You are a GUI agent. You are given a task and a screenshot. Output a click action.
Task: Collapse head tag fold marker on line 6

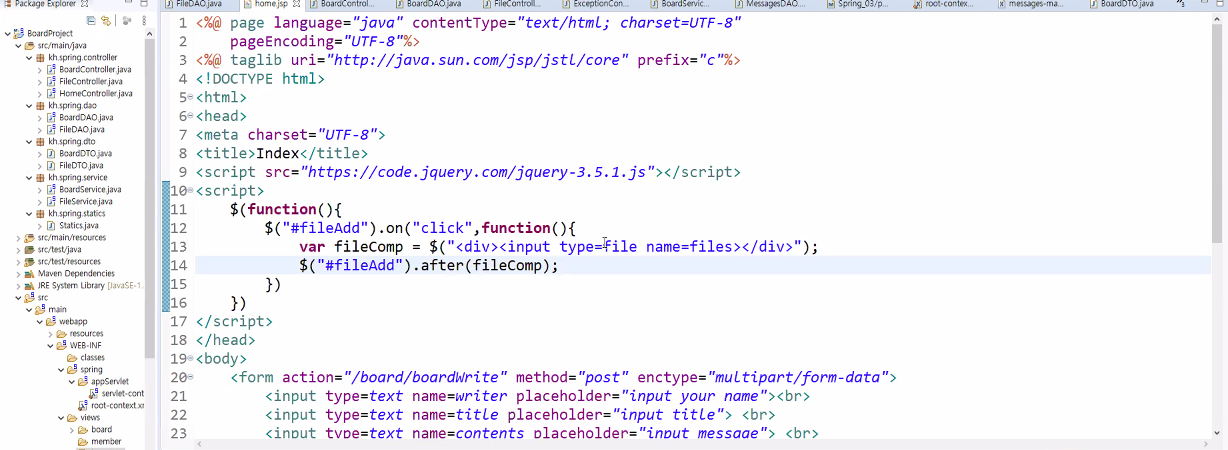click(190, 117)
